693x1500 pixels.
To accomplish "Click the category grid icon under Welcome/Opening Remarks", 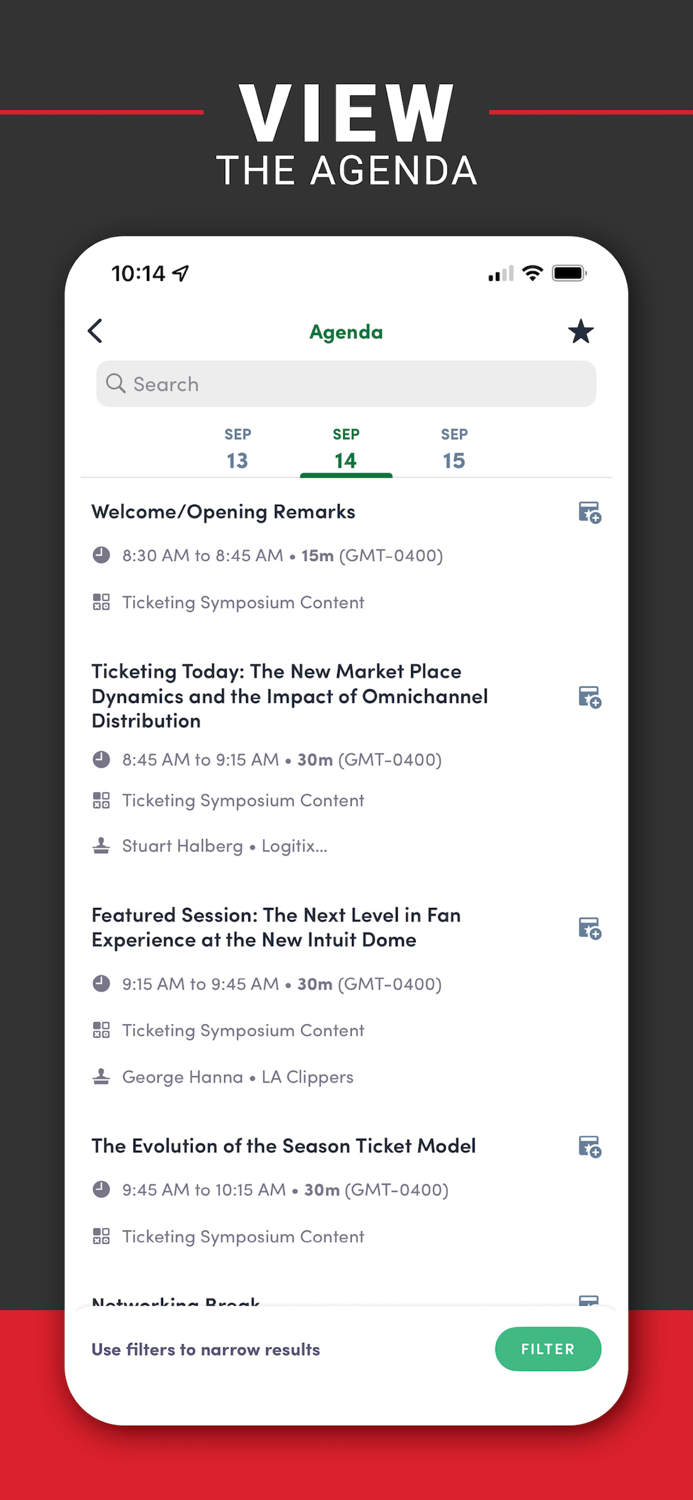I will click(x=101, y=602).
